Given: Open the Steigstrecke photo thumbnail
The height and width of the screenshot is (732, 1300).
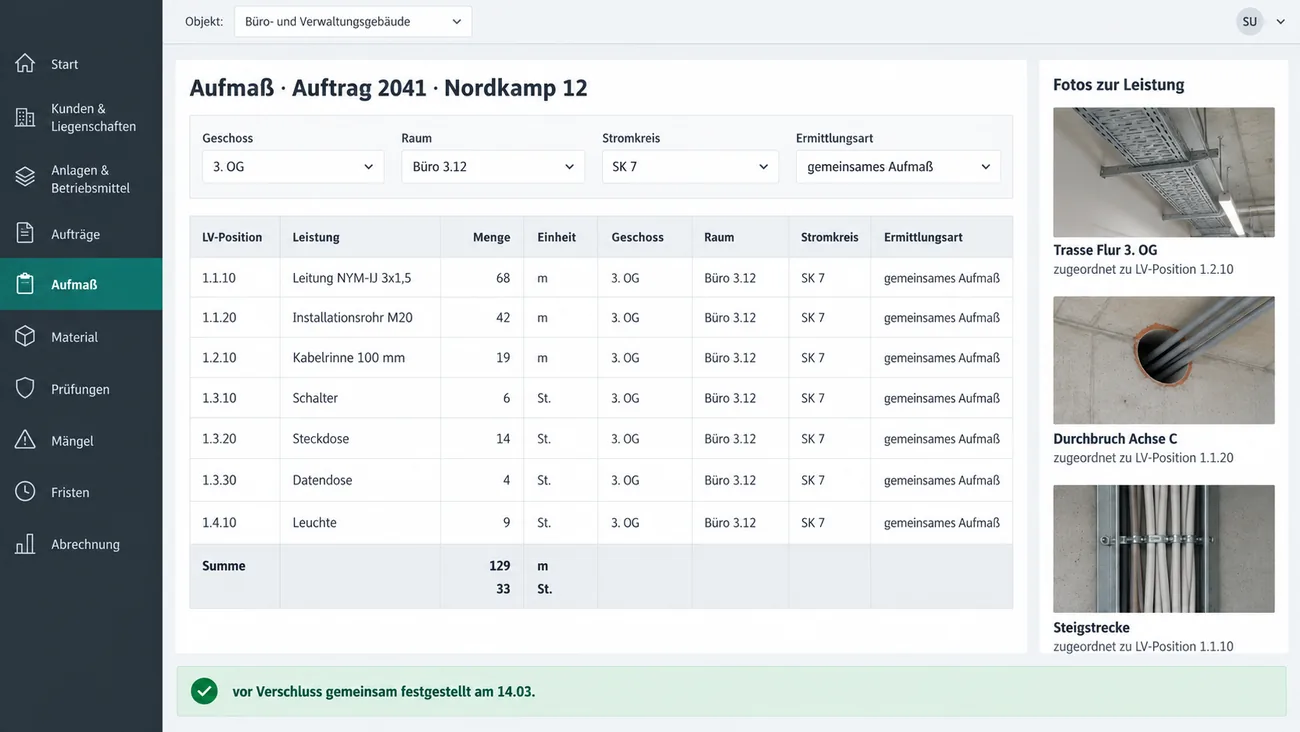Looking at the screenshot, I should coord(1164,549).
